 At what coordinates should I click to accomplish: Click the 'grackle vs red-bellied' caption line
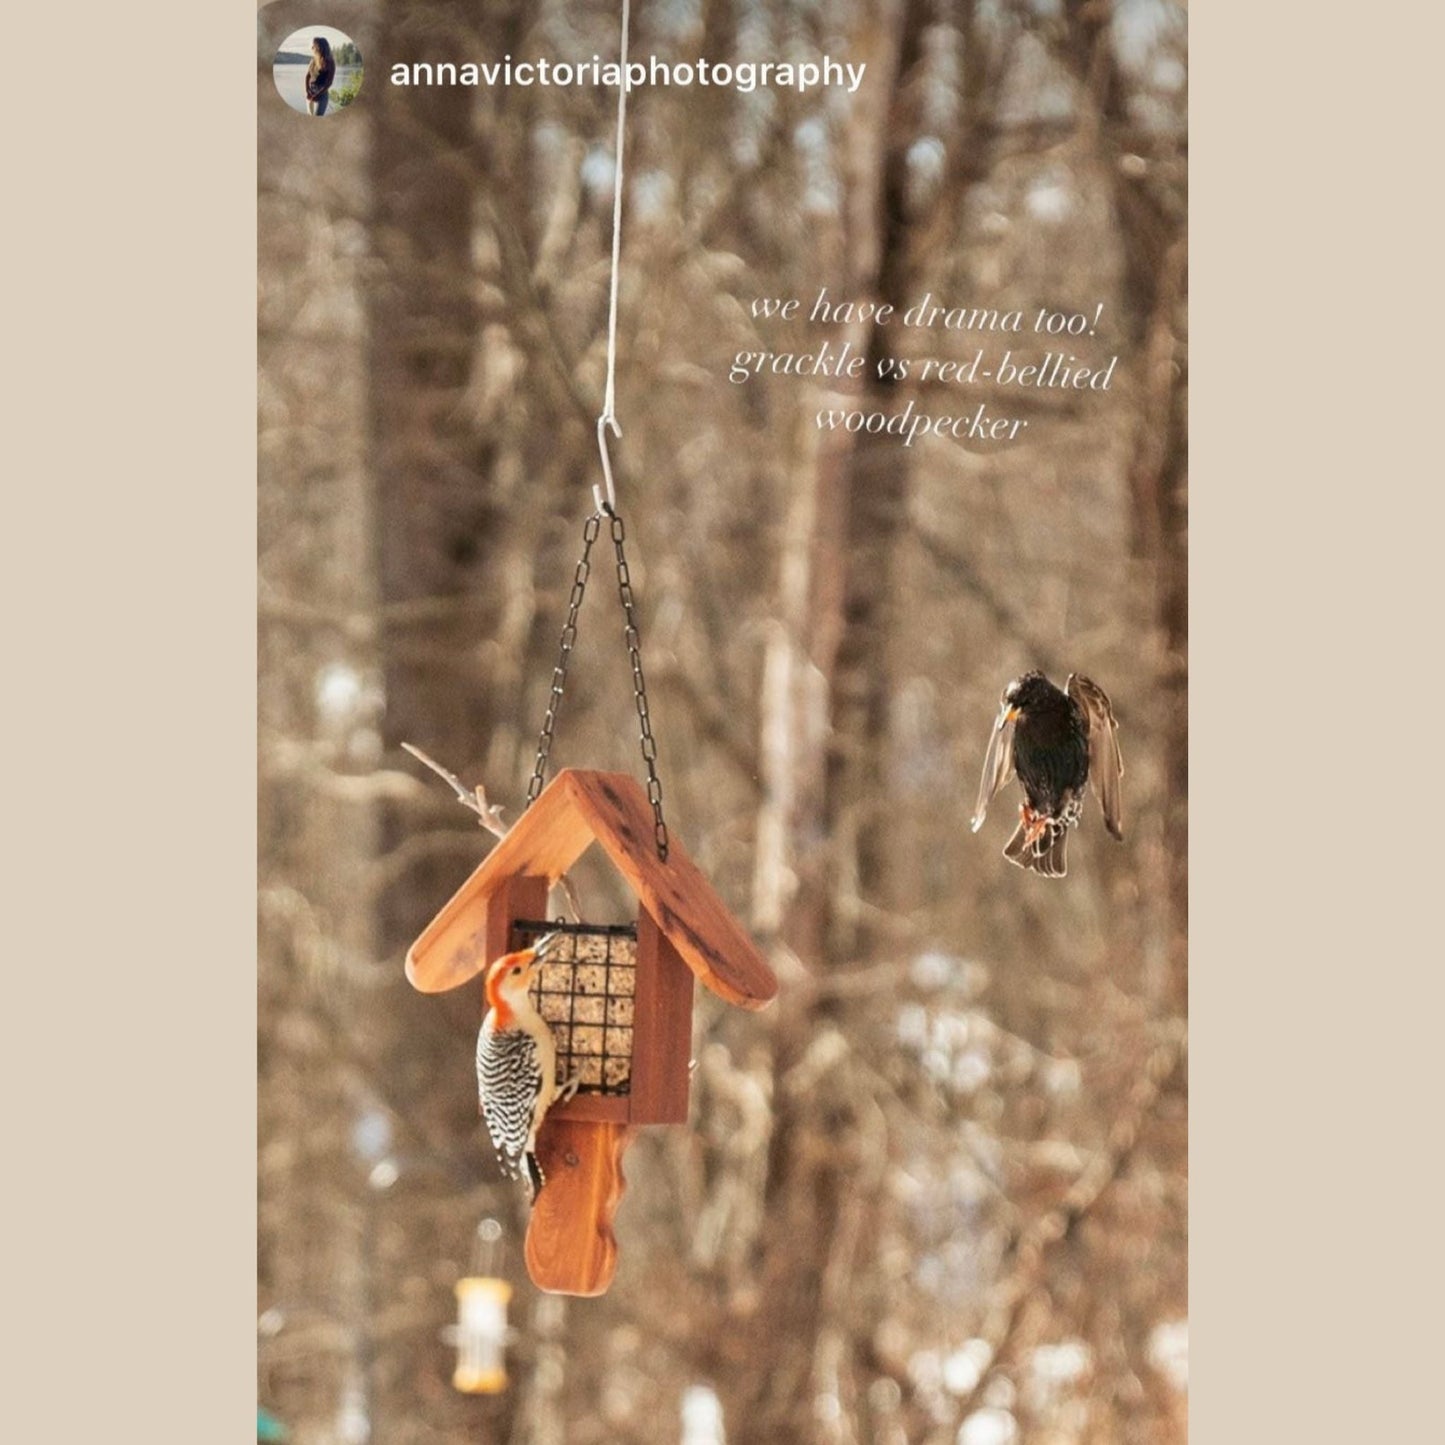[922, 367]
